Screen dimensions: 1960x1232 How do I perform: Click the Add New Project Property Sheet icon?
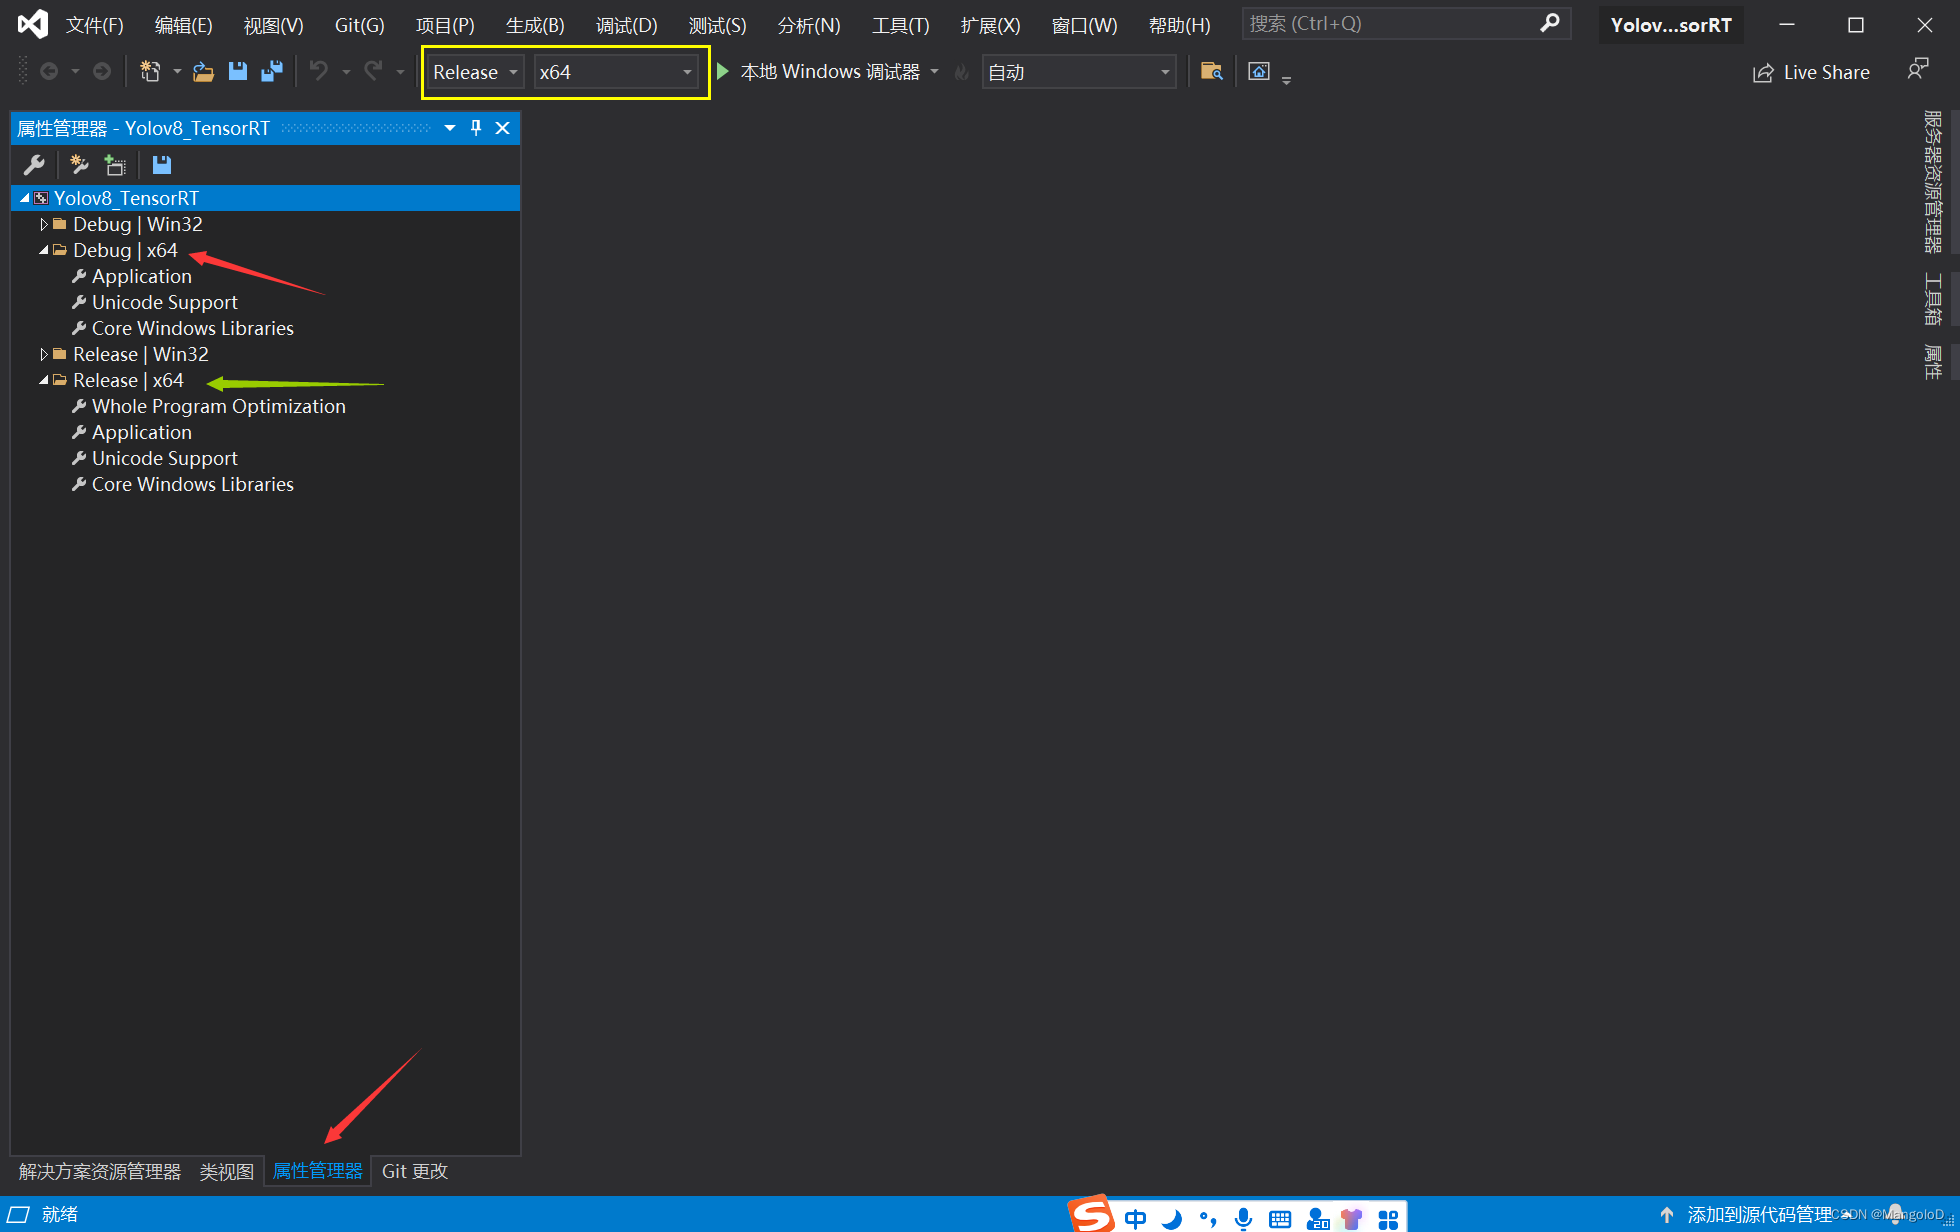tap(79, 164)
